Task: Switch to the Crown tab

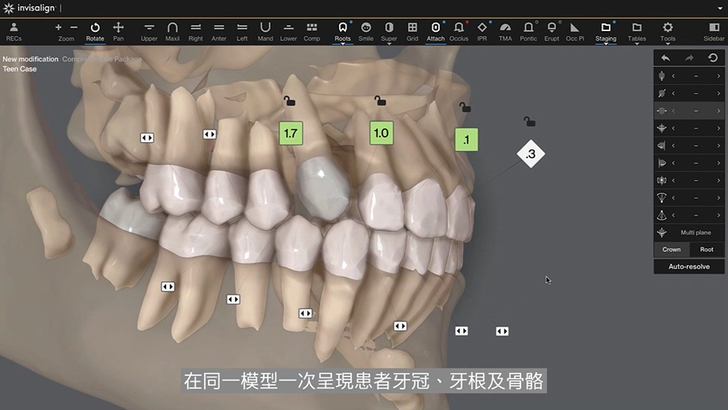Action: (671, 249)
